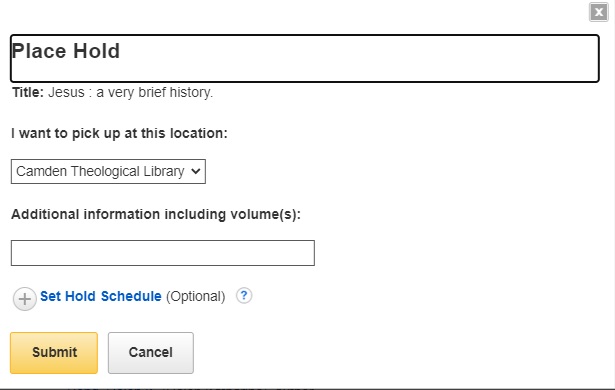Click the (Optional) text after Set Hold Schedule
This screenshot has width=615, height=390.
pos(195,297)
